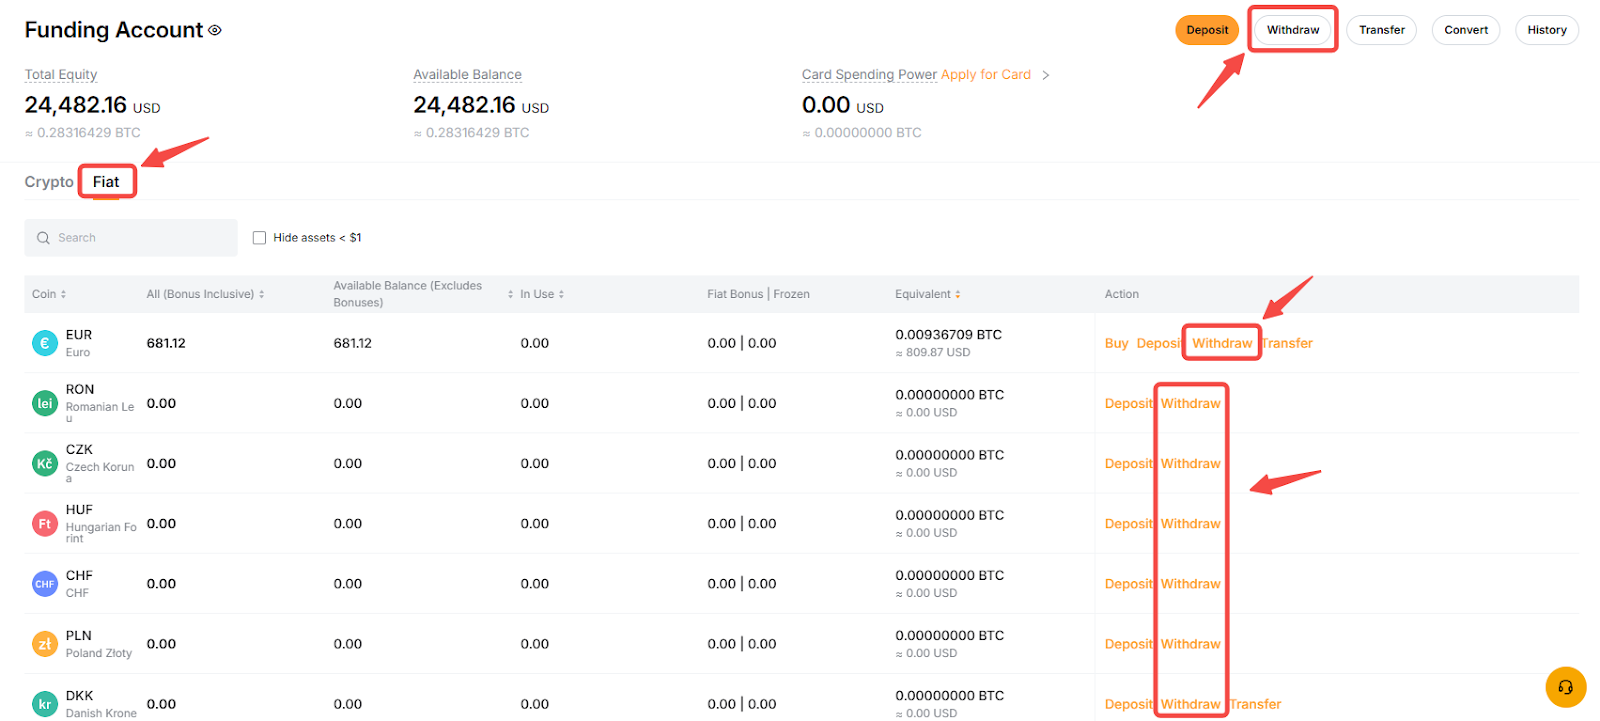Screen dimensions: 1600x721
Task: Switch to the Crypto tab
Action: (49, 182)
